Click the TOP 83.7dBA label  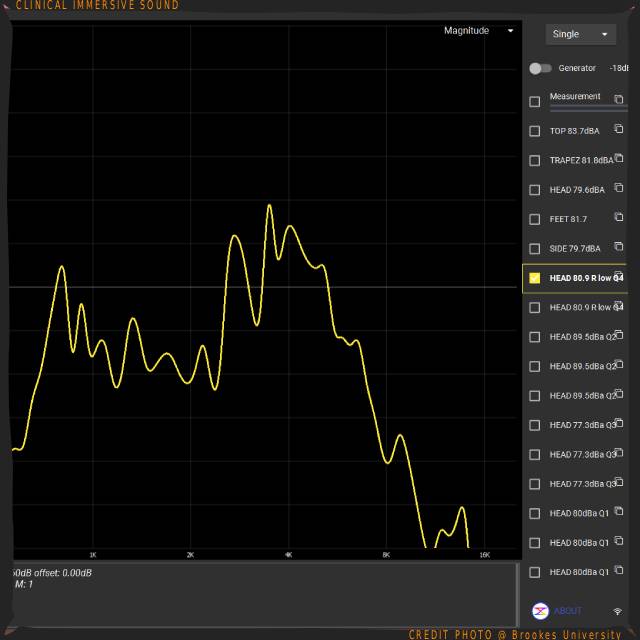point(574,131)
